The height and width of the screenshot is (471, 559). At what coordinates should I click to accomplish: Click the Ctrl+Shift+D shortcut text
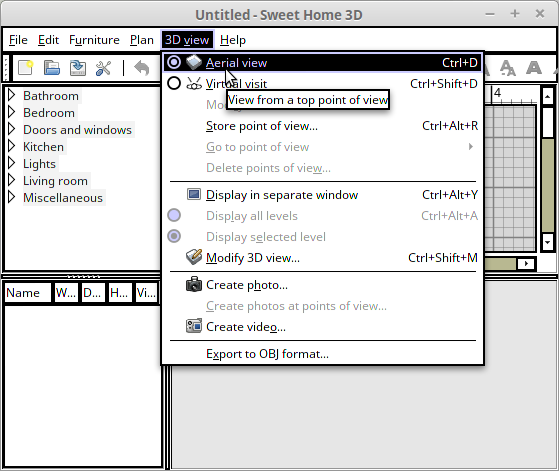444,84
